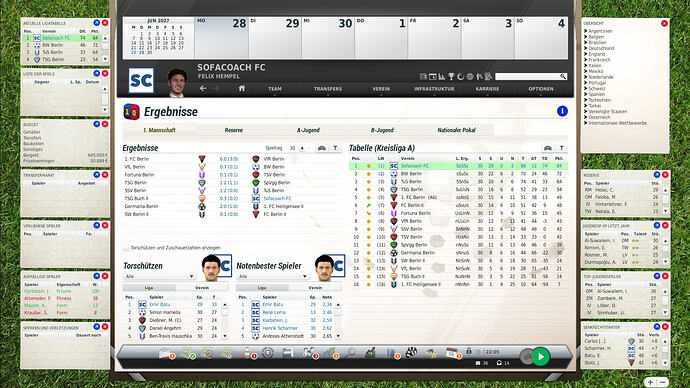Click the blue button on the Transfermarkt widget

click(96, 175)
